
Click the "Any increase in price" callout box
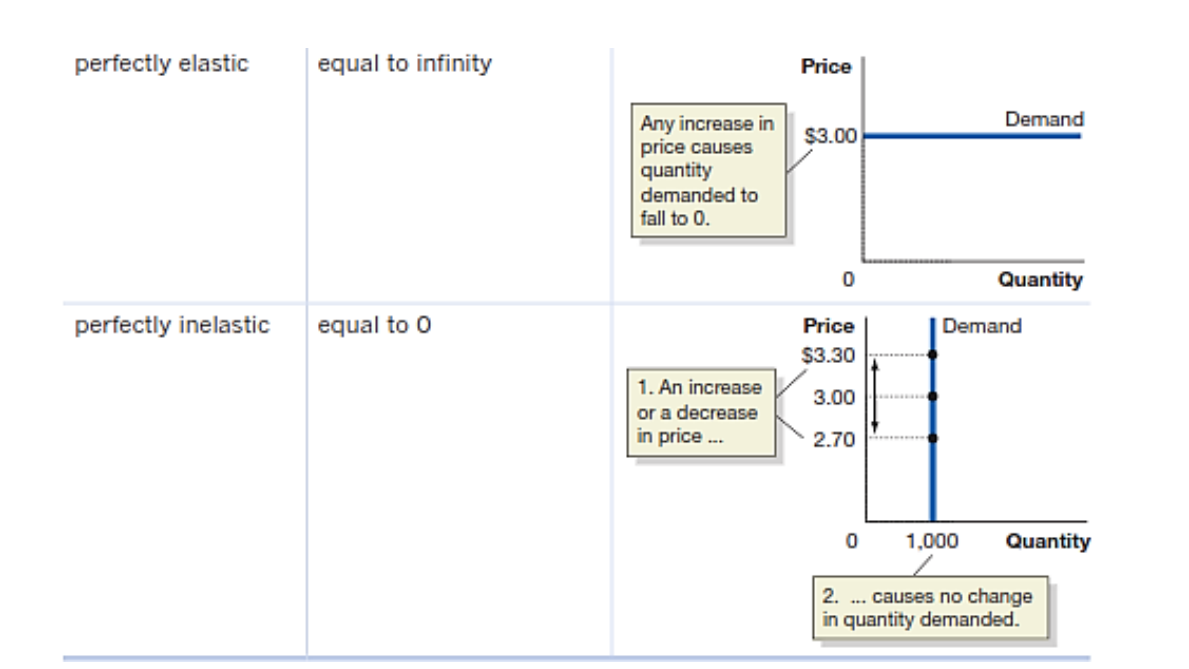(x=707, y=172)
